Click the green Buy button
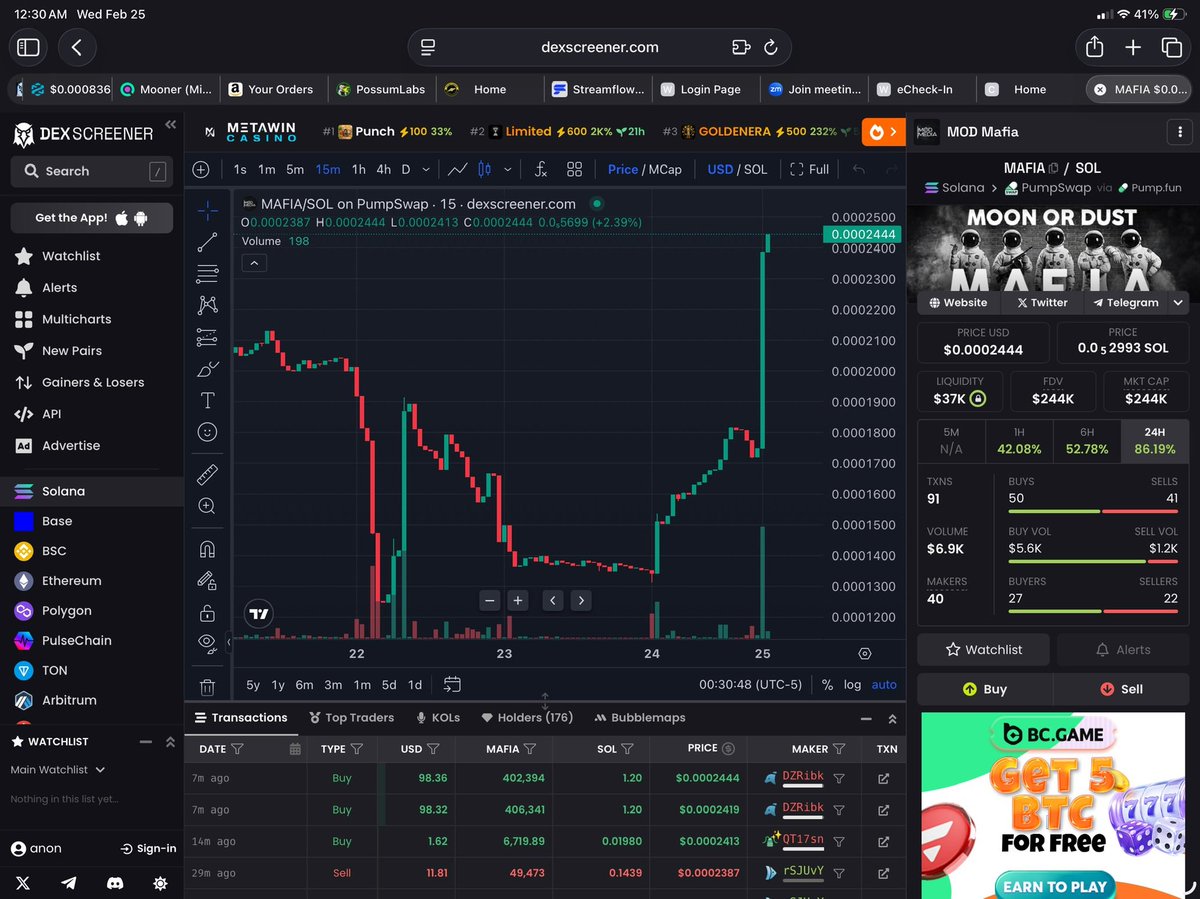Screen dimensions: 1200x899 pos(984,689)
